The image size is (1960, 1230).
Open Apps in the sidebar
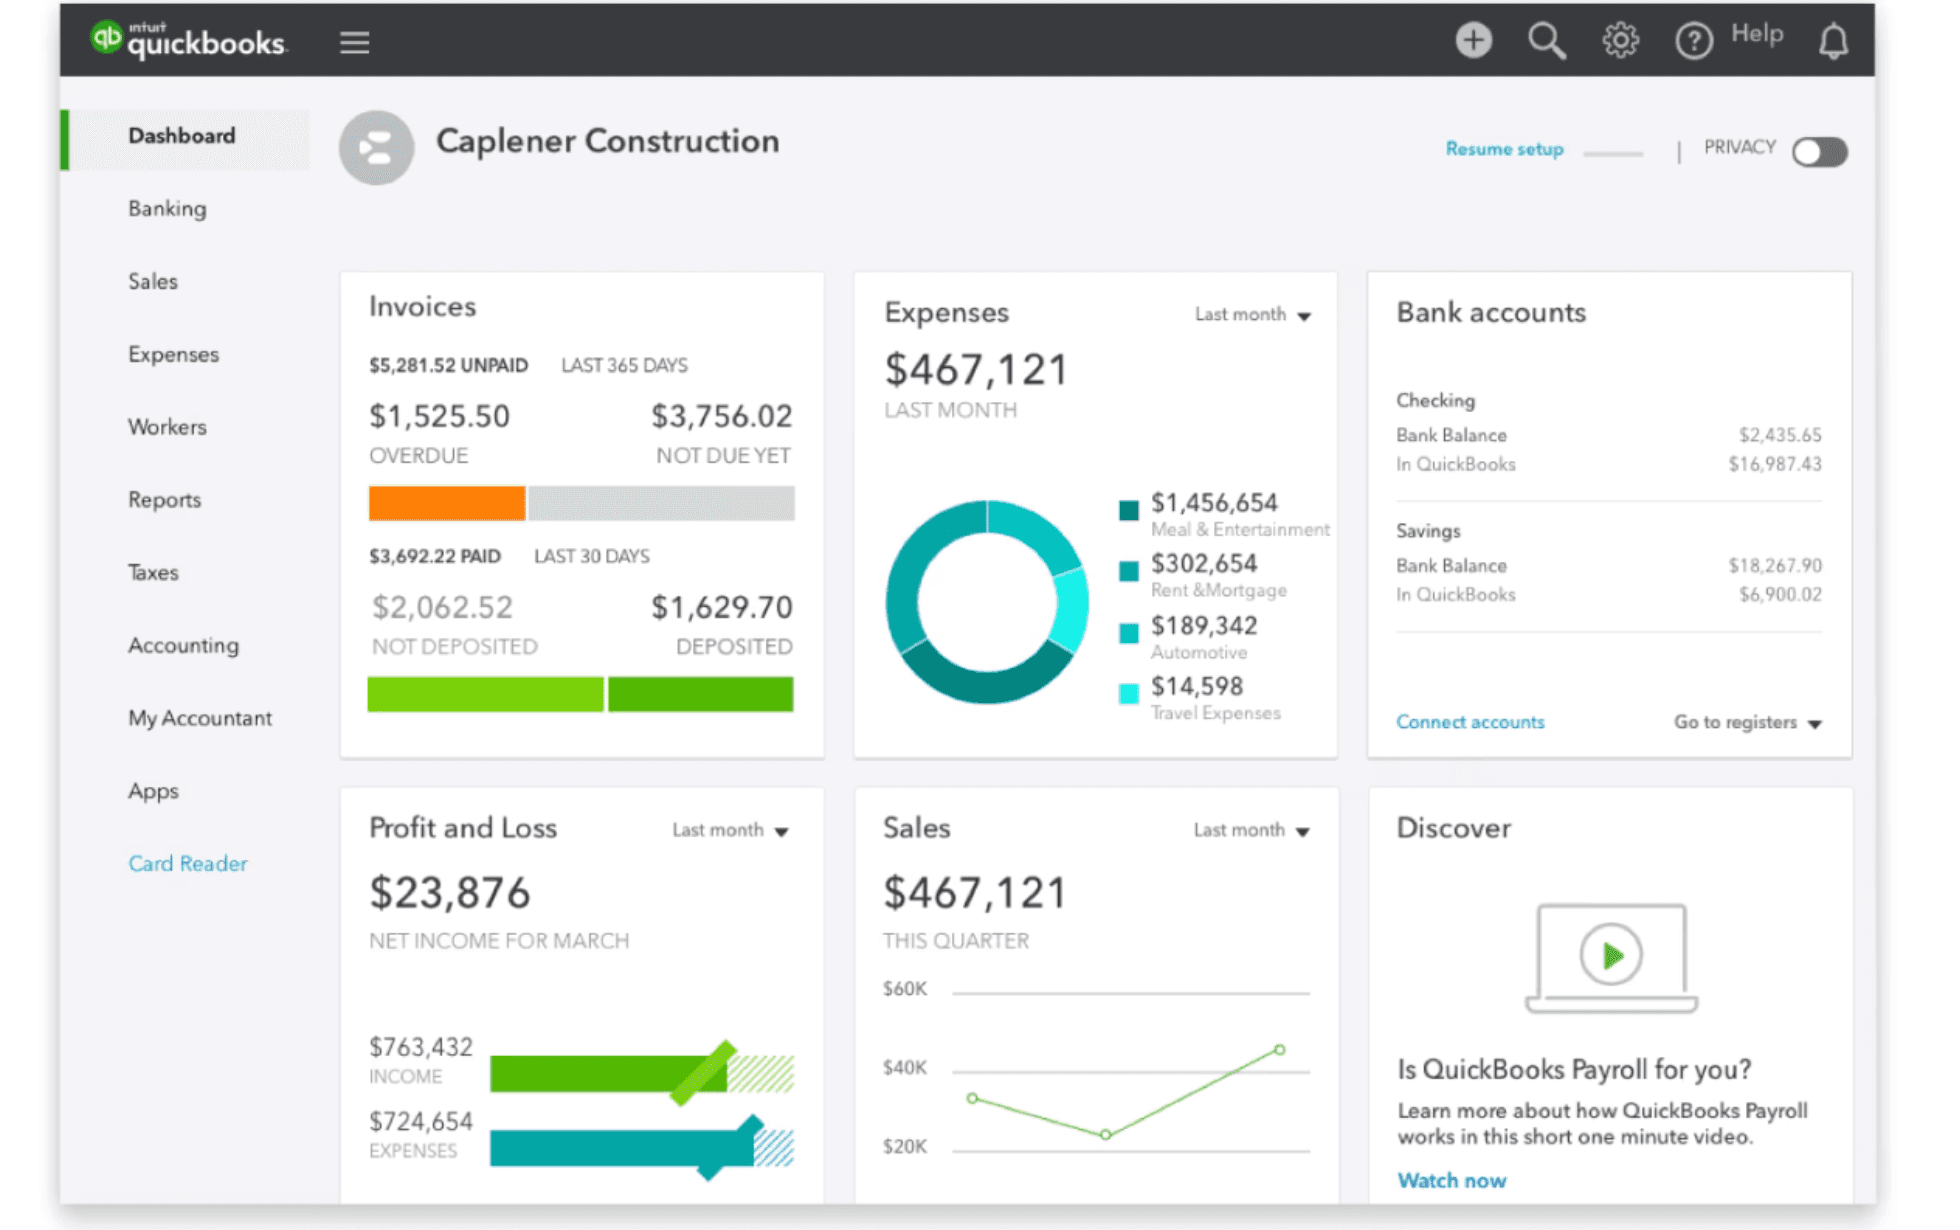[153, 792]
